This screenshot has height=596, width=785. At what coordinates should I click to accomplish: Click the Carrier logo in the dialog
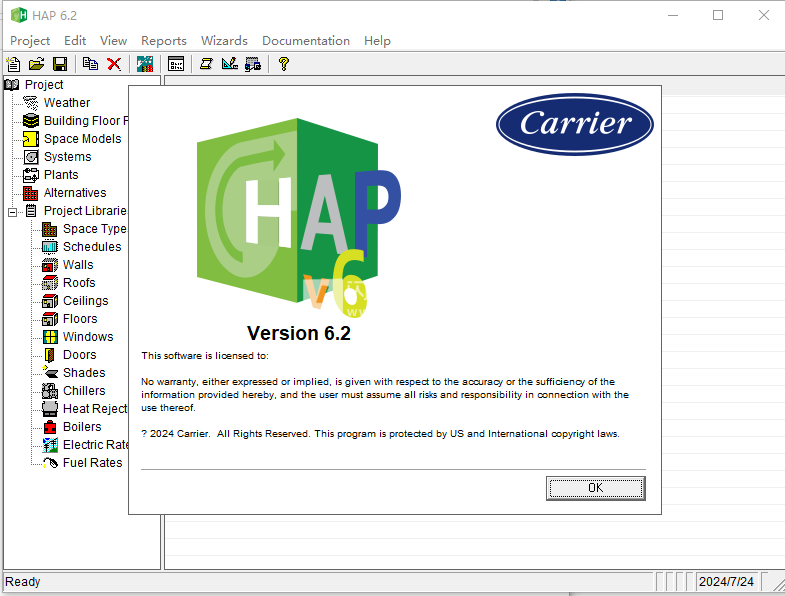click(575, 124)
